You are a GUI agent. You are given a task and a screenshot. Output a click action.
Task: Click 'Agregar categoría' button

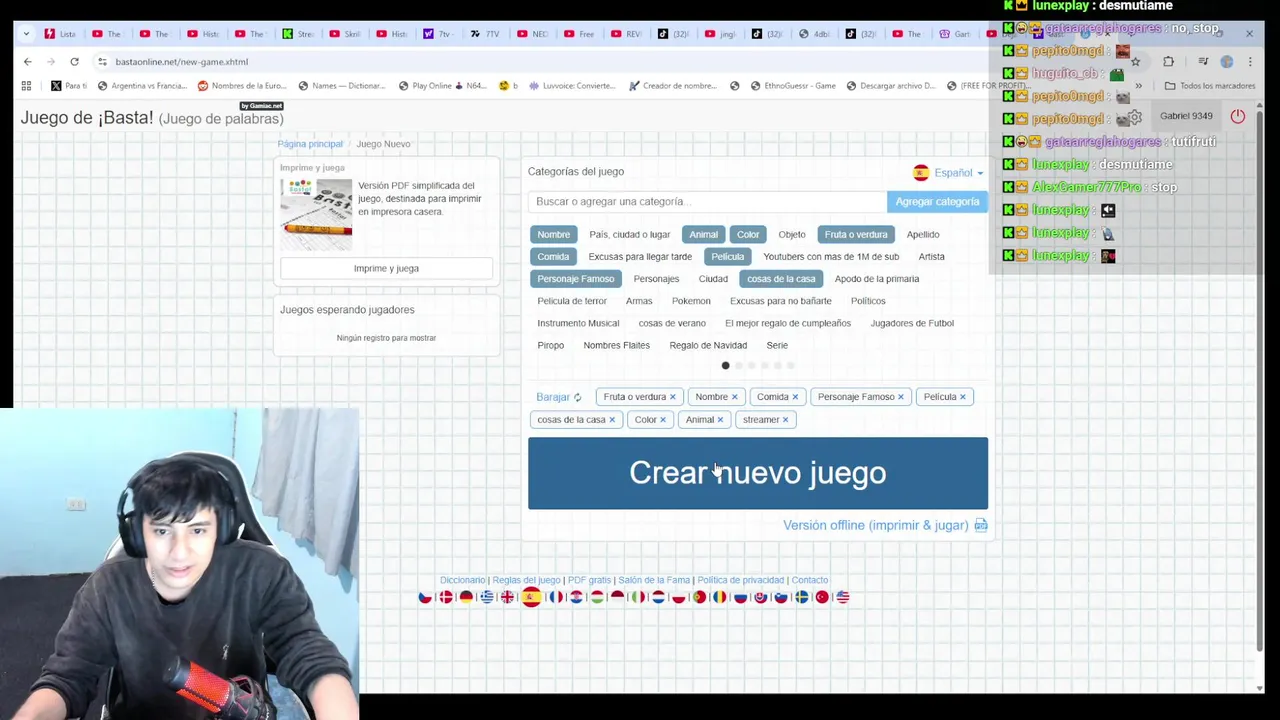(x=937, y=202)
